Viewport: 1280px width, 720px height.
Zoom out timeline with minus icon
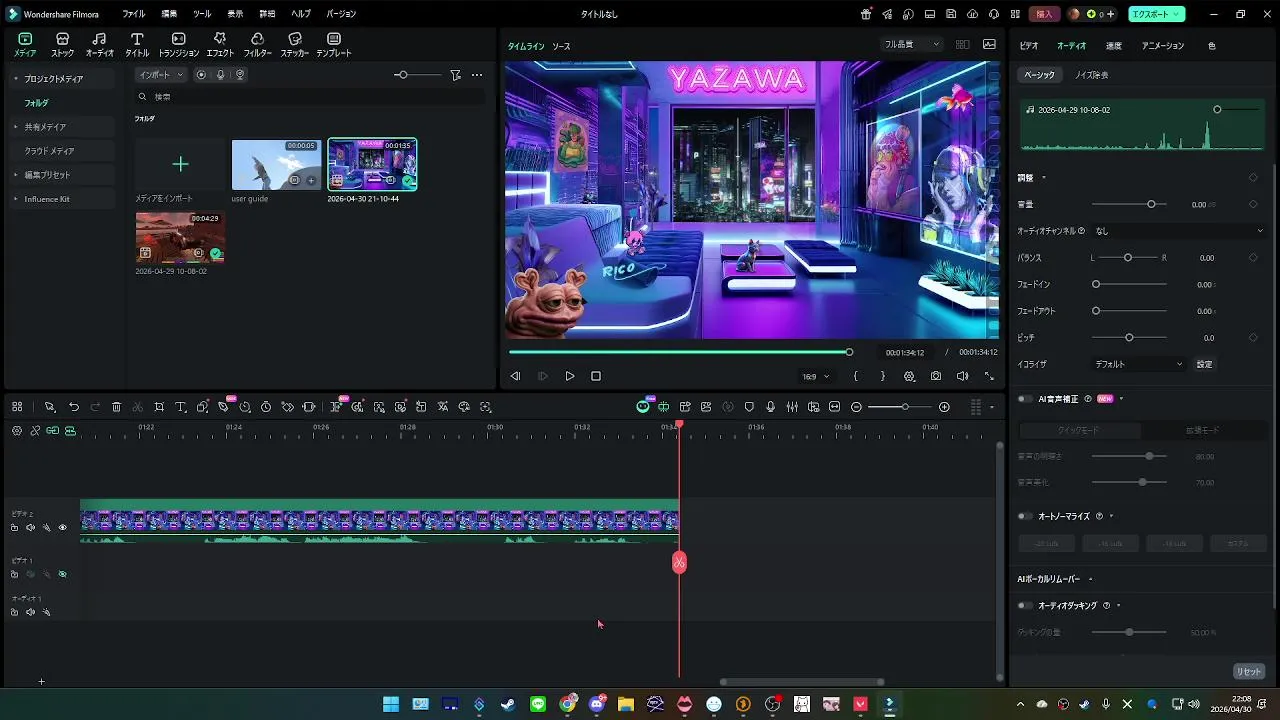click(856, 407)
